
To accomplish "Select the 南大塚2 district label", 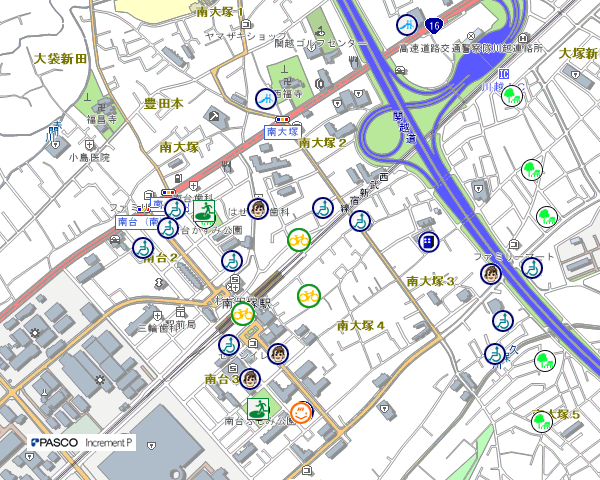I will pos(323,143).
